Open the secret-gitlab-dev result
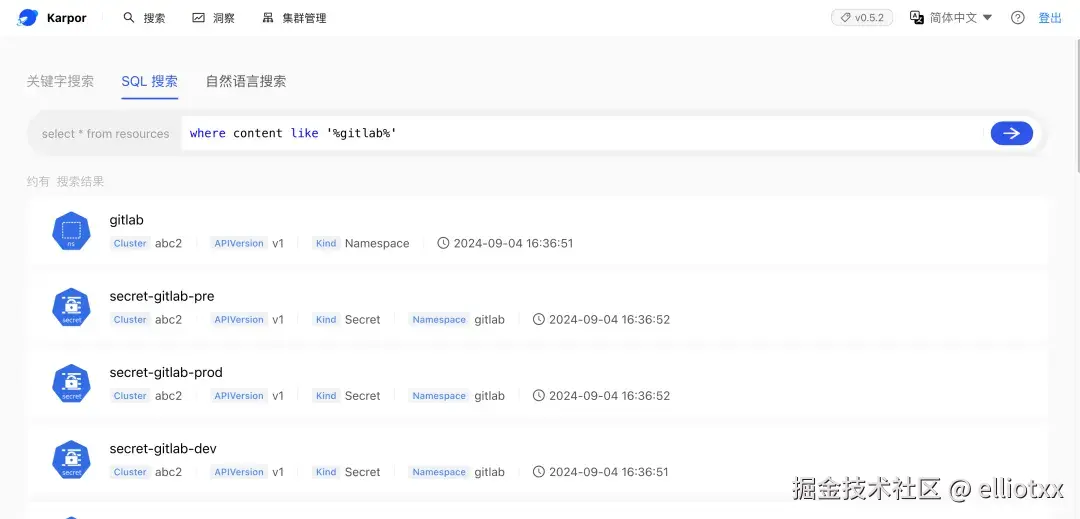1080x519 pixels. tap(163, 449)
